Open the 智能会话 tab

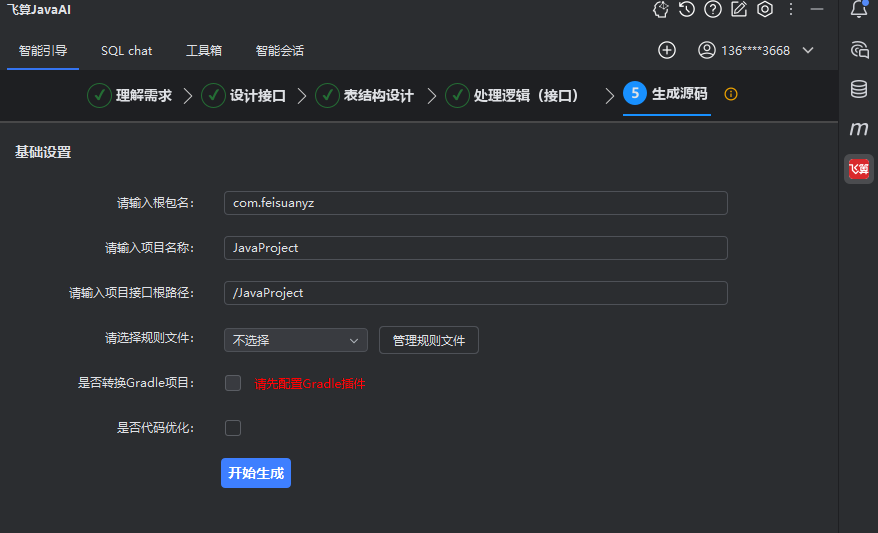click(x=279, y=50)
